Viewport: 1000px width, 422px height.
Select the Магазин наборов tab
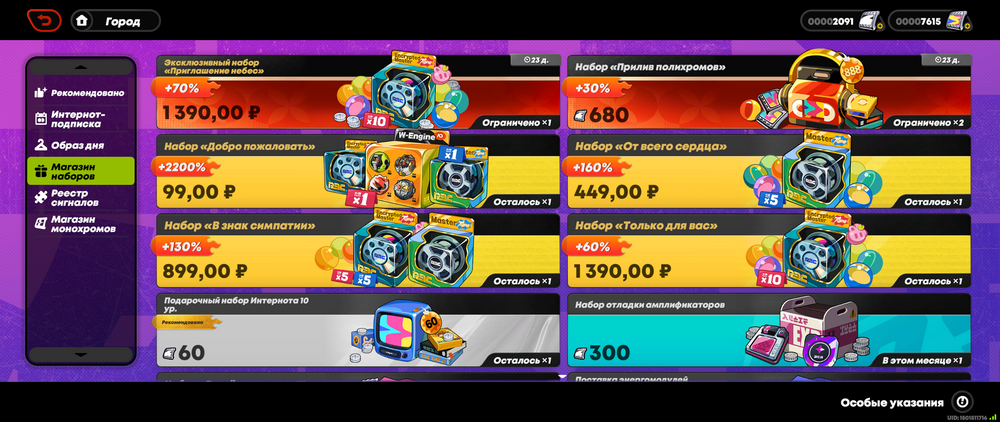point(80,171)
